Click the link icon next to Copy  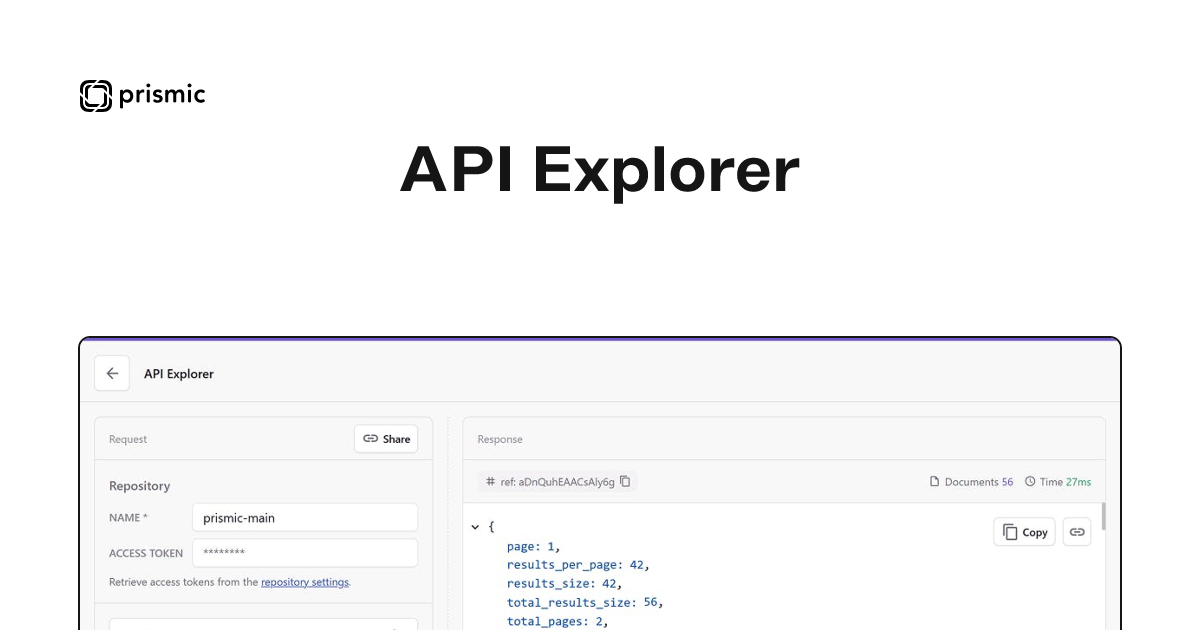point(1077,532)
